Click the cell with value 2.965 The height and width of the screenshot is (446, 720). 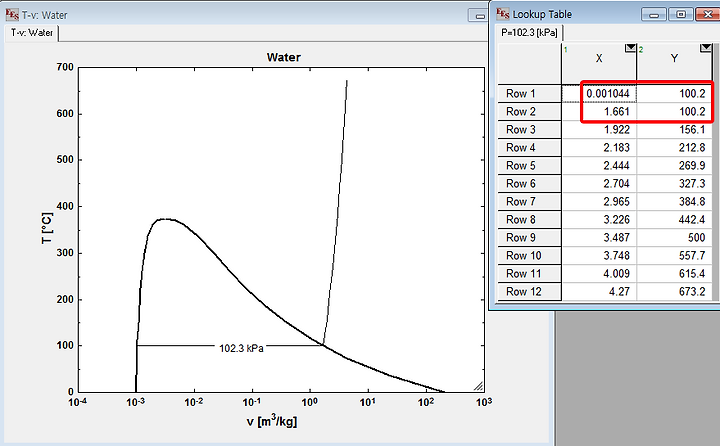(599, 201)
